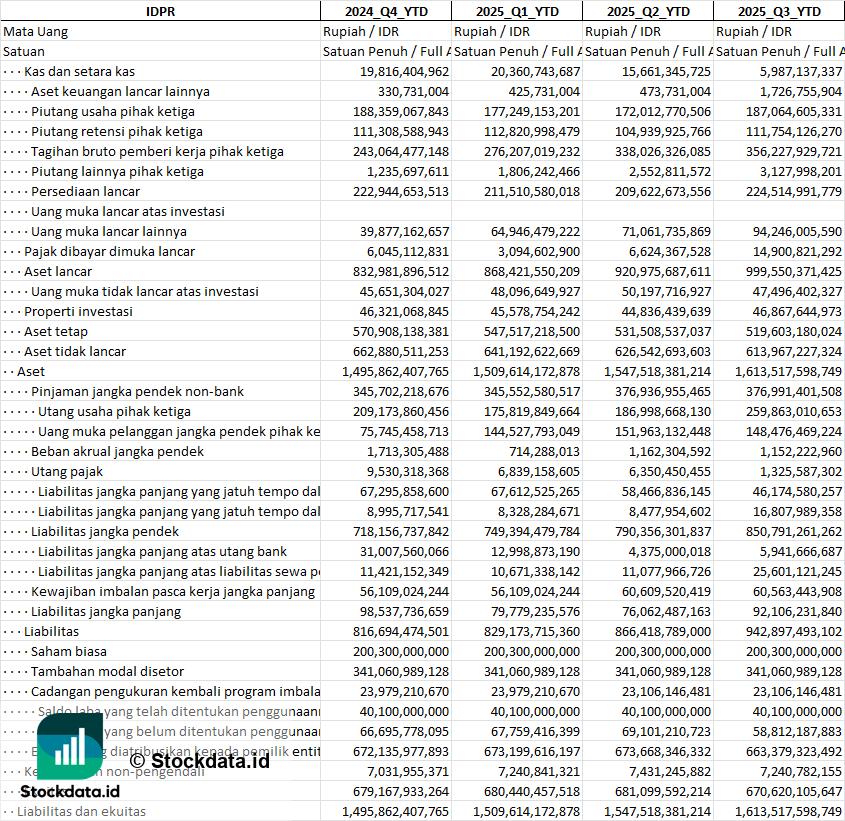This screenshot has width=845, height=821.
Task: Select the Properti investasi label
Action: [78, 312]
